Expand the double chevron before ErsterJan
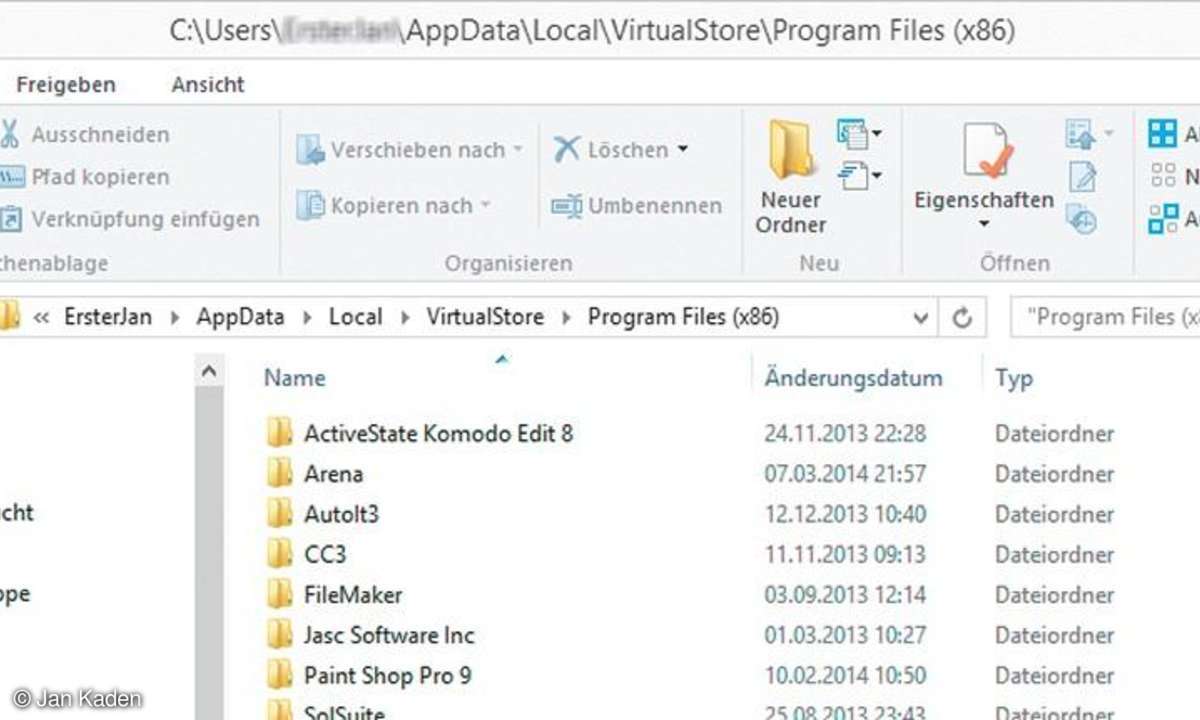 (x=42, y=318)
